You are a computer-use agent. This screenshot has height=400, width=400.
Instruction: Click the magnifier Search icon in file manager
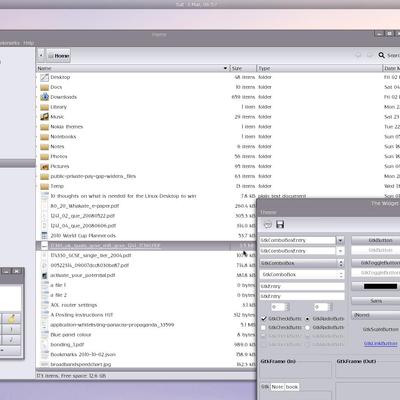coord(381,55)
